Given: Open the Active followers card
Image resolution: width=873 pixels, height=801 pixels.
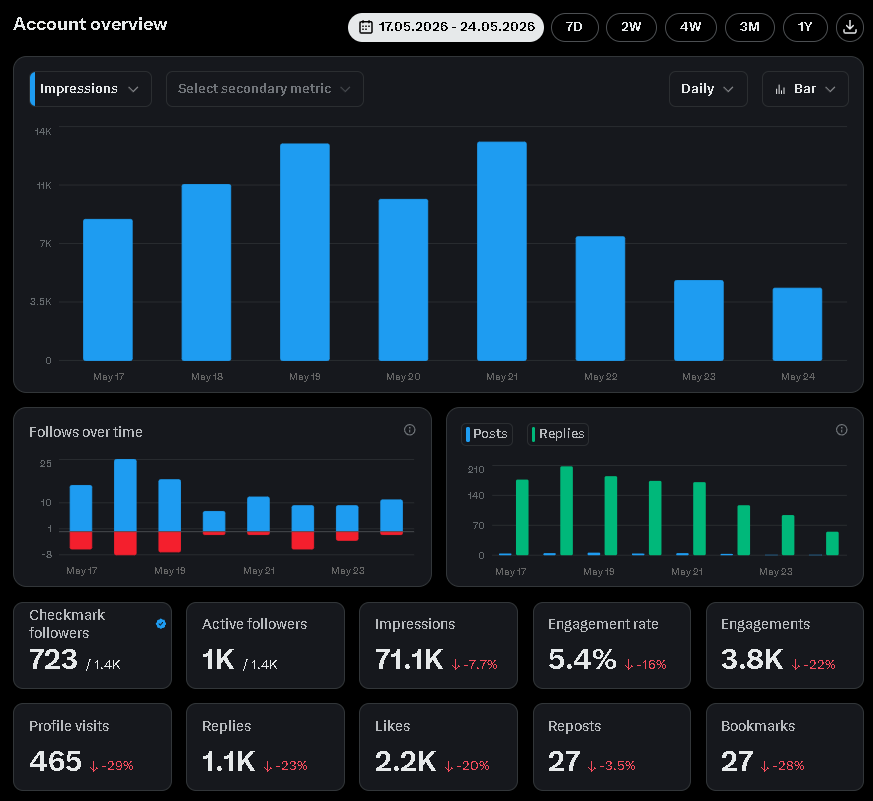Looking at the screenshot, I should tap(266, 645).
